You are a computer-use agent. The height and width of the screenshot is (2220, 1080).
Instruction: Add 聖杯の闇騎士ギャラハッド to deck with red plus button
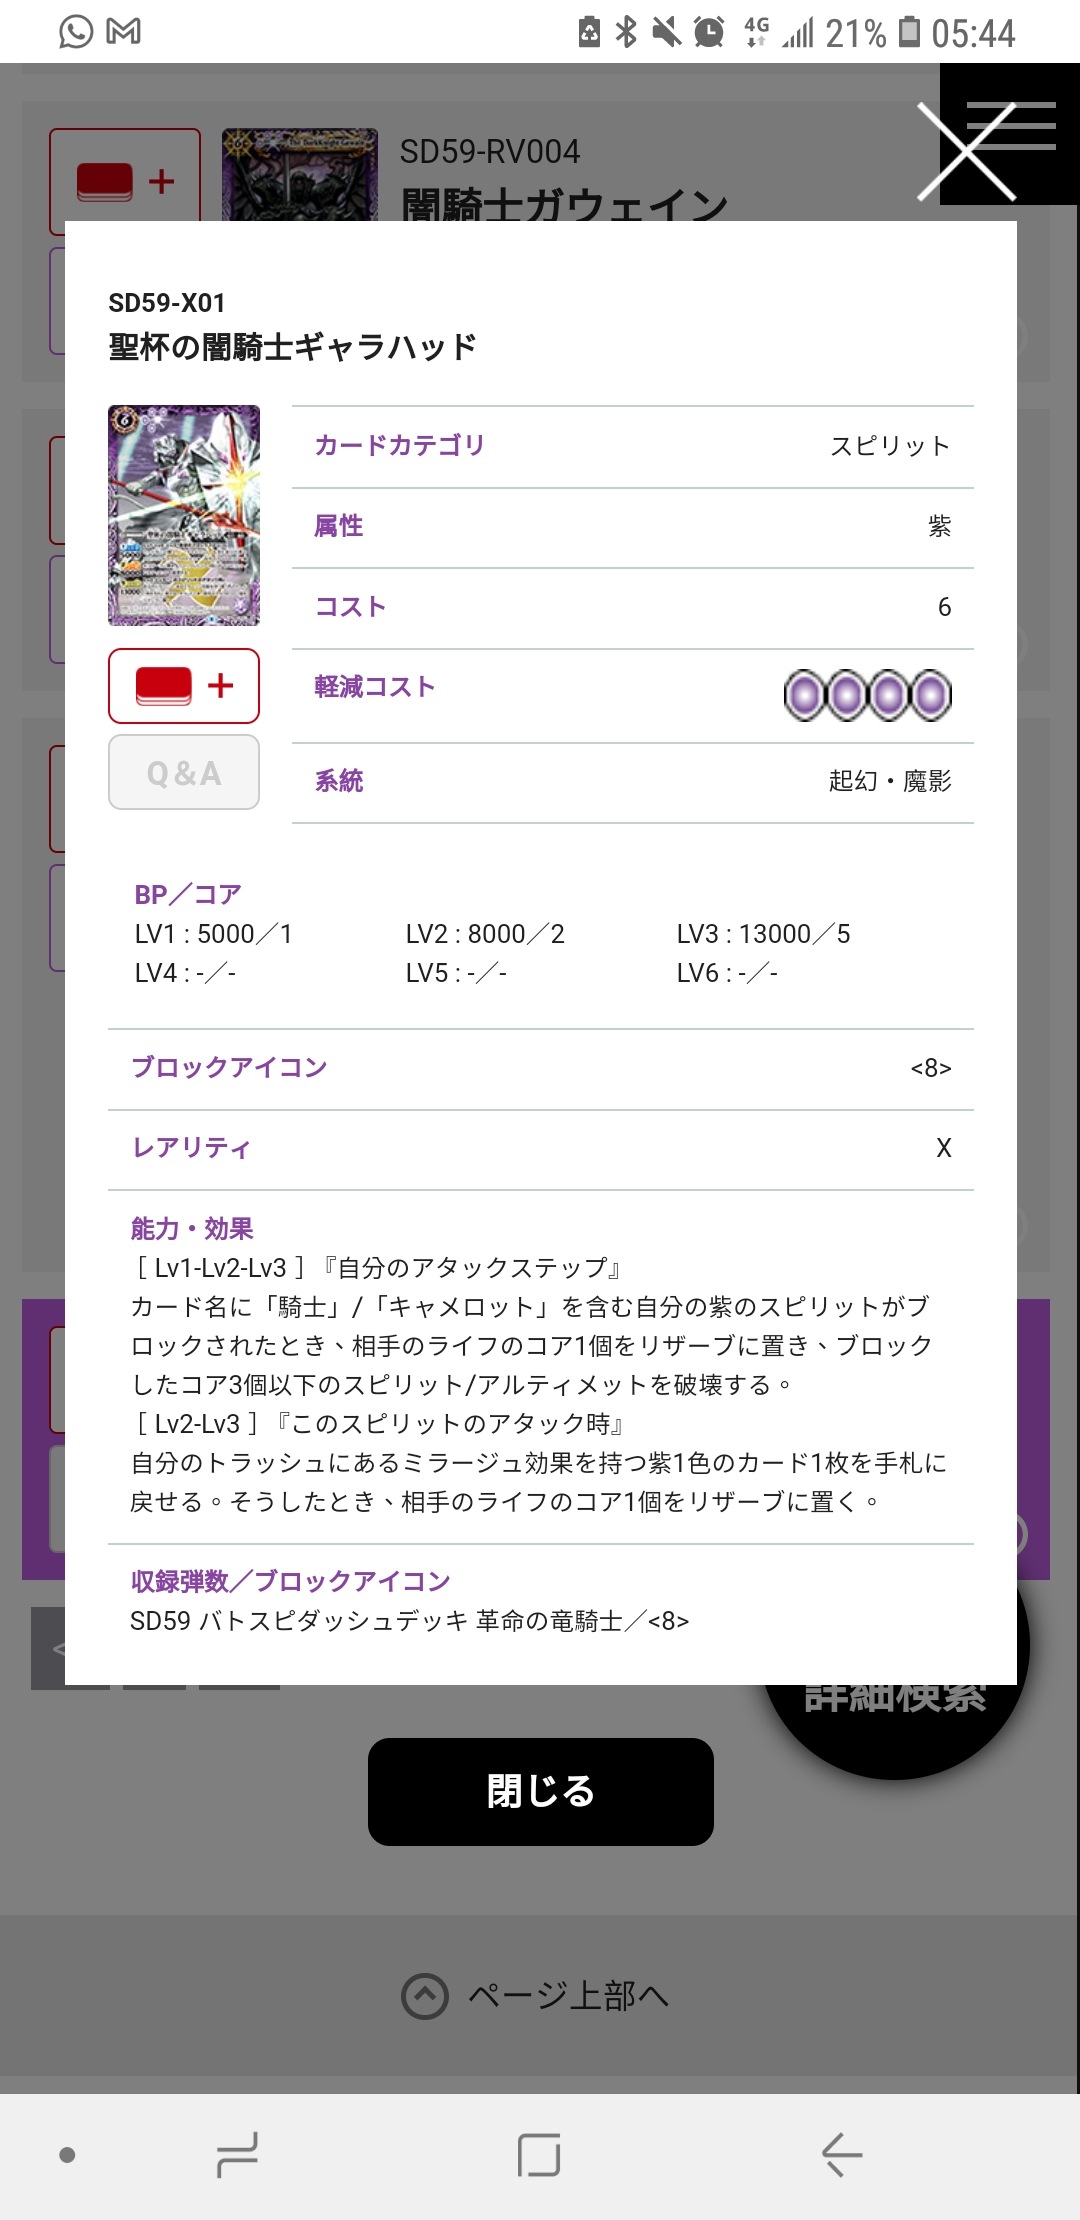pyautogui.click(x=184, y=686)
